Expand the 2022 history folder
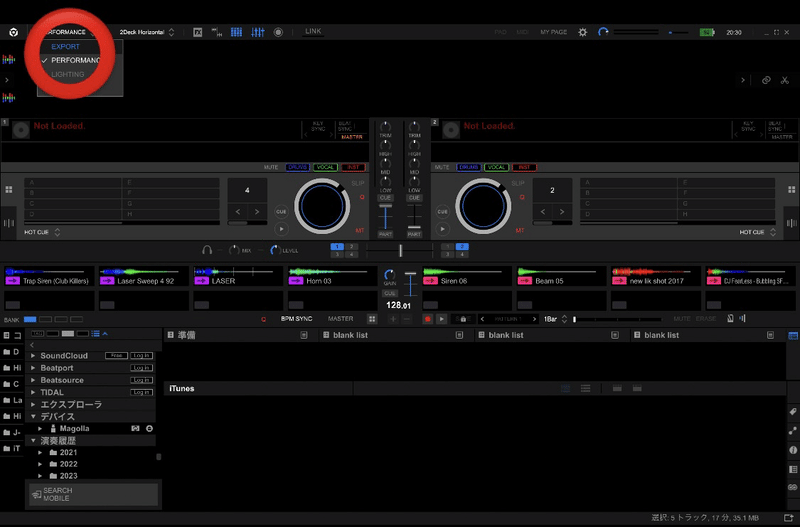 coord(40,464)
